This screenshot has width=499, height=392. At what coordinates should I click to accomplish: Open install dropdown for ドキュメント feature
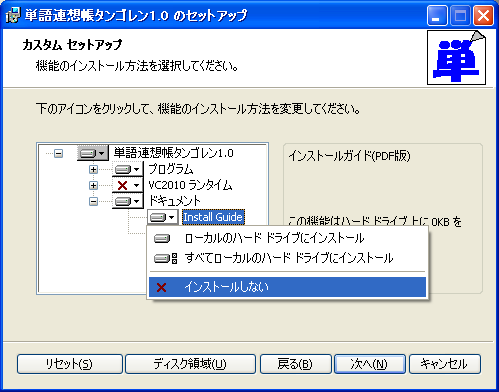click(x=128, y=201)
